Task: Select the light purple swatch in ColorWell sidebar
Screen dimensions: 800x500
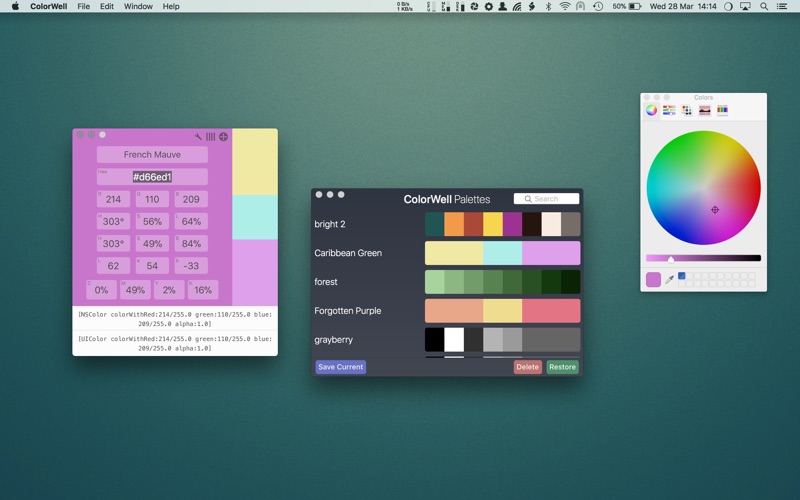Action: coord(255,272)
